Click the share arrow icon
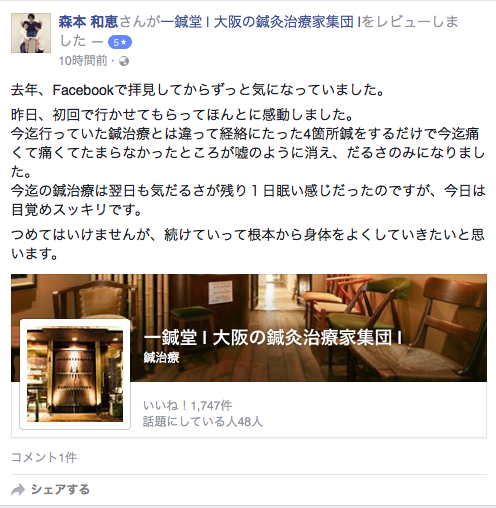The image size is (496, 508). click(18, 490)
